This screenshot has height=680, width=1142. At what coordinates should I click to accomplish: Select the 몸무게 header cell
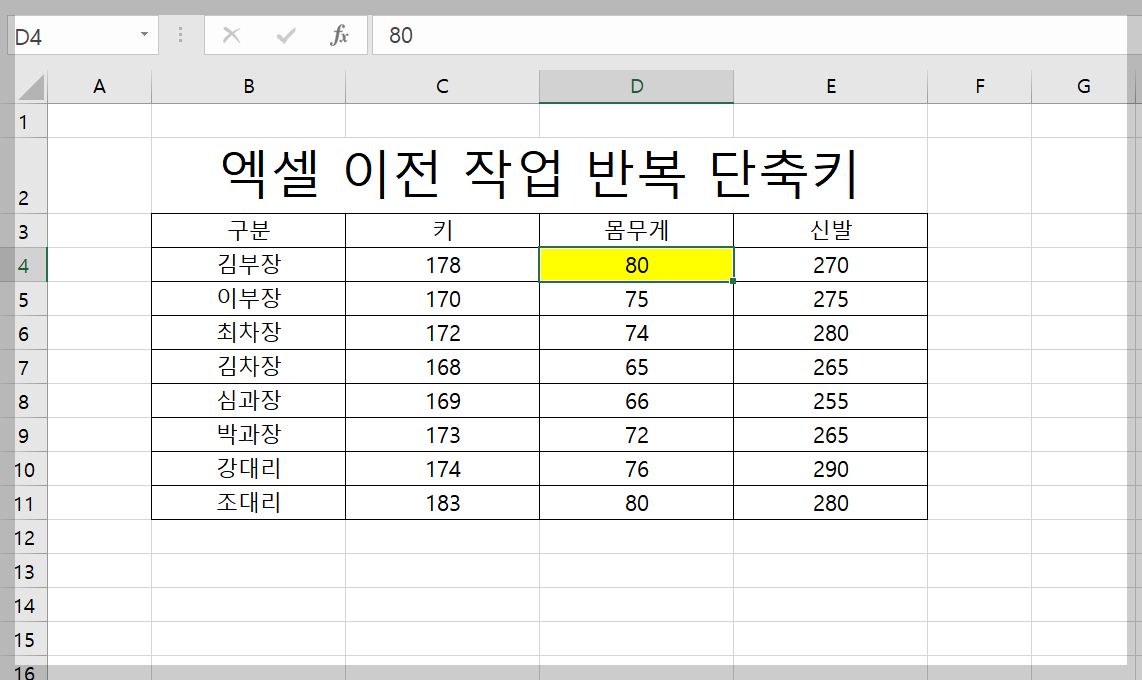636,229
